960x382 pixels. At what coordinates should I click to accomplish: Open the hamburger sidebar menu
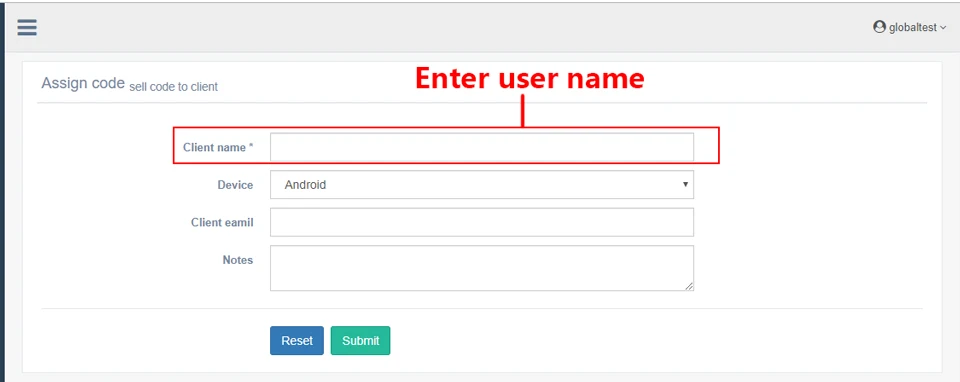coord(27,28)
